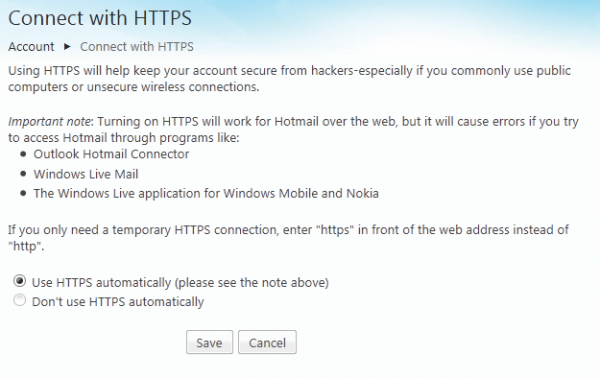Save the HTTPS connection setting
This screenshot has height=378, width=600.
point(209,342)
